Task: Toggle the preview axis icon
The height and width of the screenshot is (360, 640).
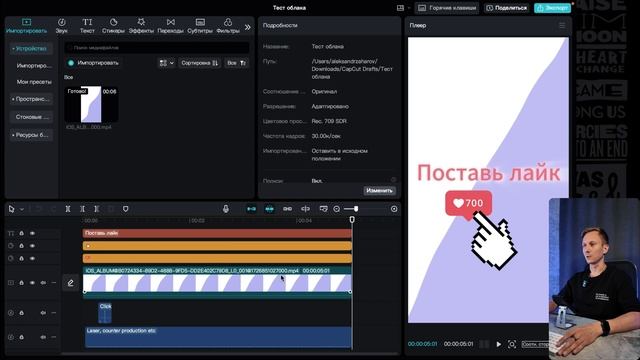Action: 305,209
